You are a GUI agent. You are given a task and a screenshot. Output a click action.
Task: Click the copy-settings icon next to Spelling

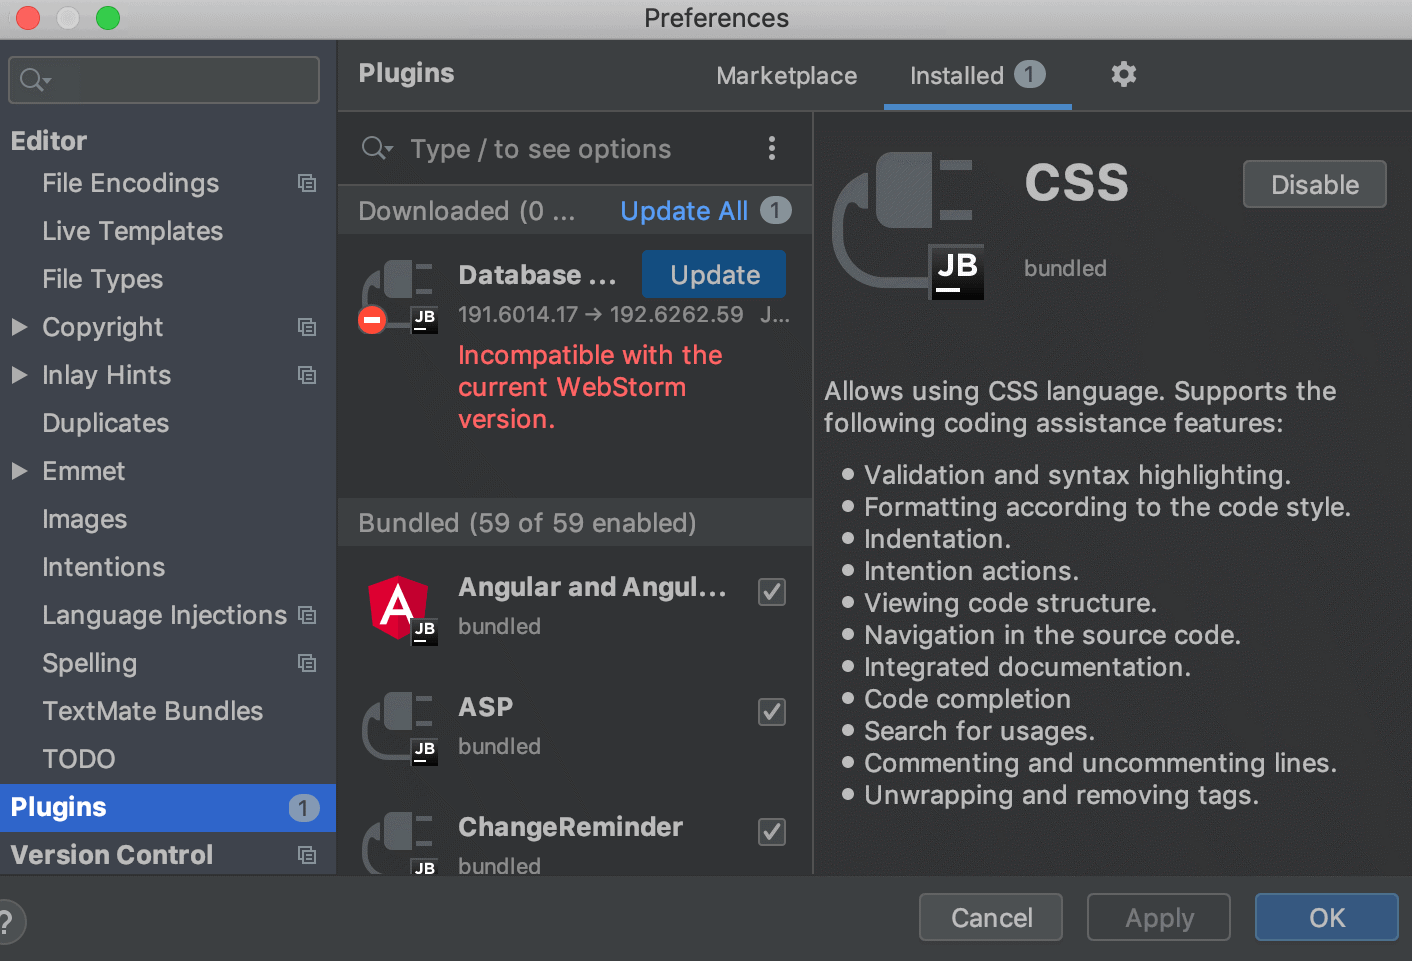pyautogui.click(x=307, y=663)
